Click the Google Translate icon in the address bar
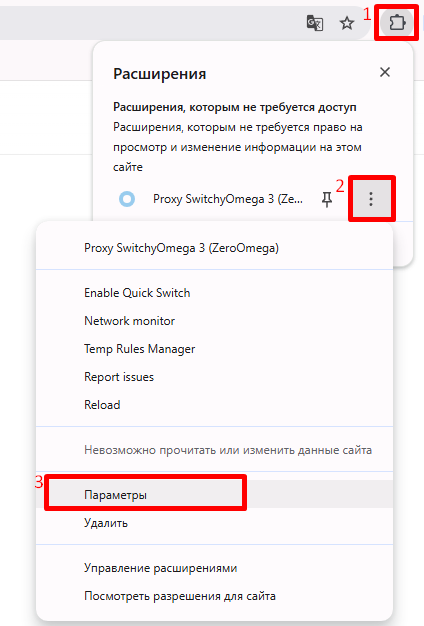Screen dimensions: 424x626 [x=315, y=23]
